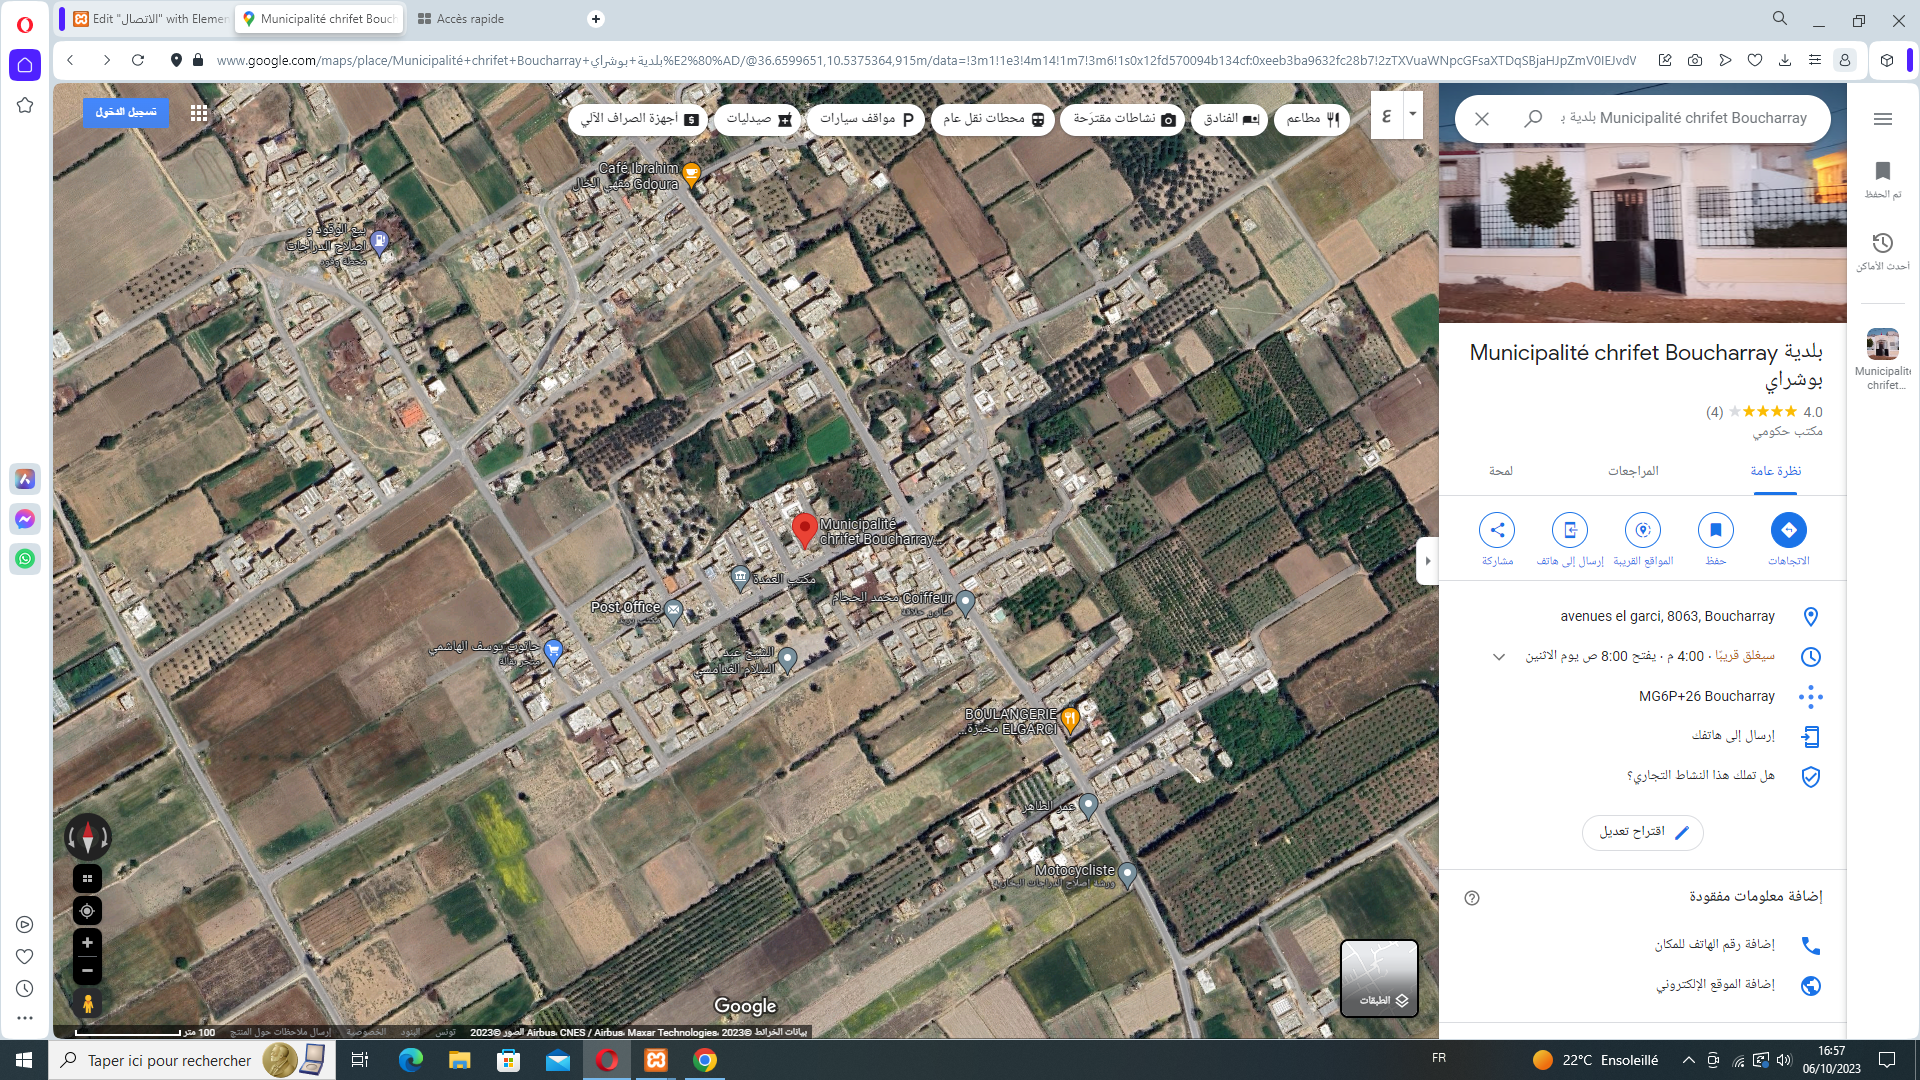Viewport: 1920px width, 1080px height.
Task: Click the اقتراح تعديل suggest edit button
Action: tap(1642, 832)
